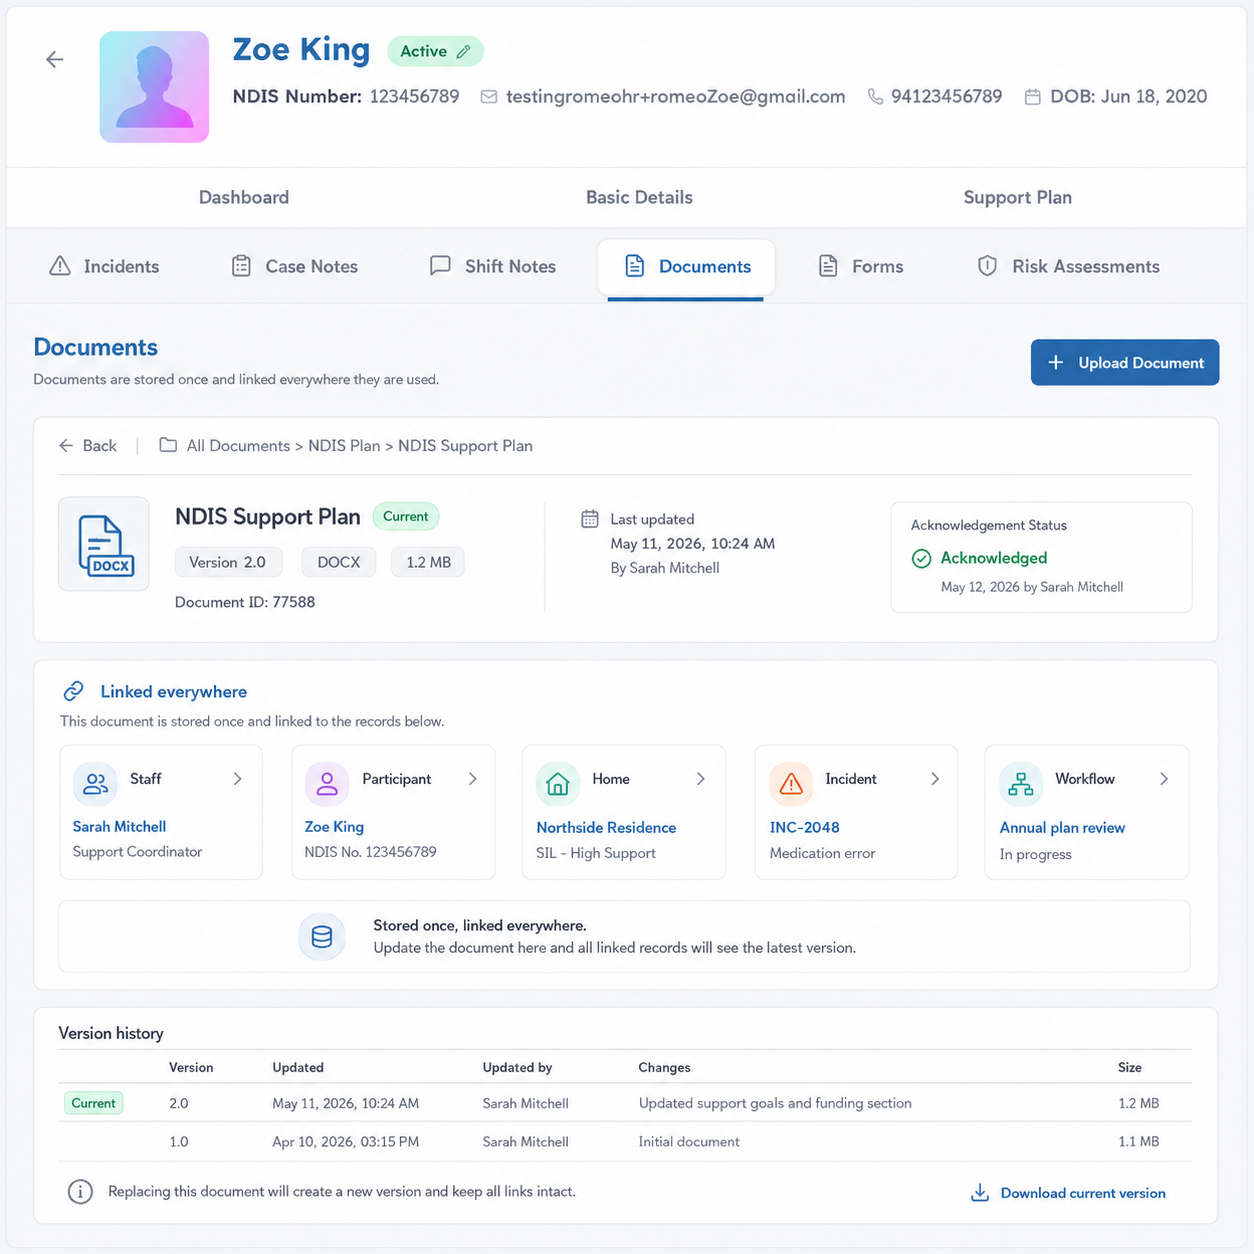The width and height of the screenshot is (1254, 1254).
Task: Click the Shift Notes speech bubble icon
Action: (440, 266)
